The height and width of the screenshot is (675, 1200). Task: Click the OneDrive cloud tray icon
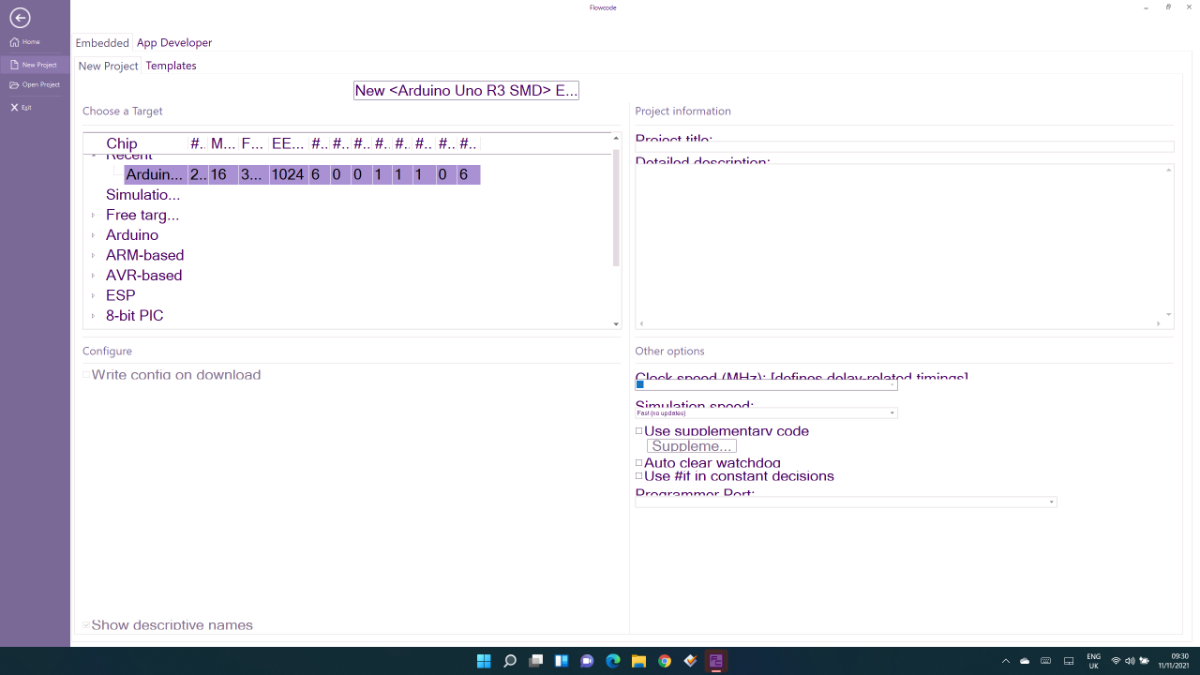pos(1025,661)
